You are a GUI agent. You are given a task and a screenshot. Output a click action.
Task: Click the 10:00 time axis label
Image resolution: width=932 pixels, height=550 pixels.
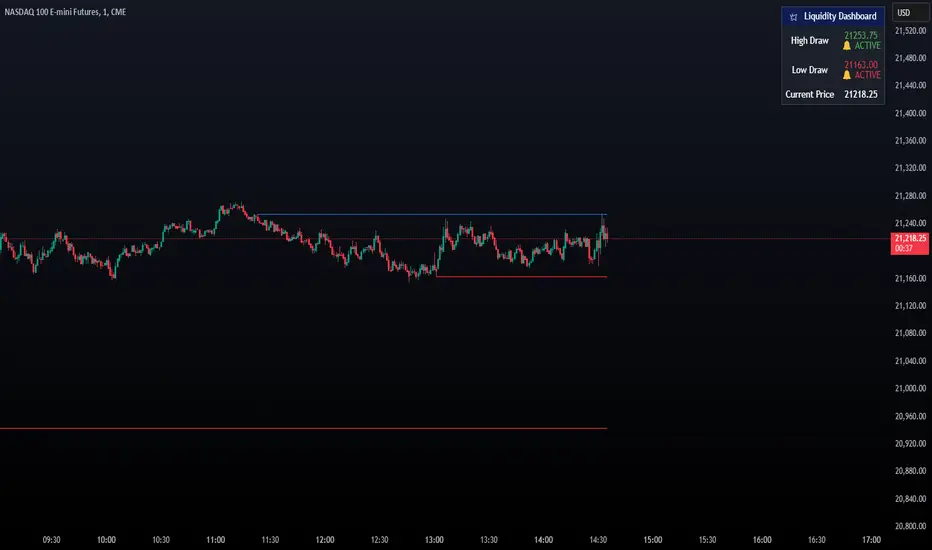[106, 540]
